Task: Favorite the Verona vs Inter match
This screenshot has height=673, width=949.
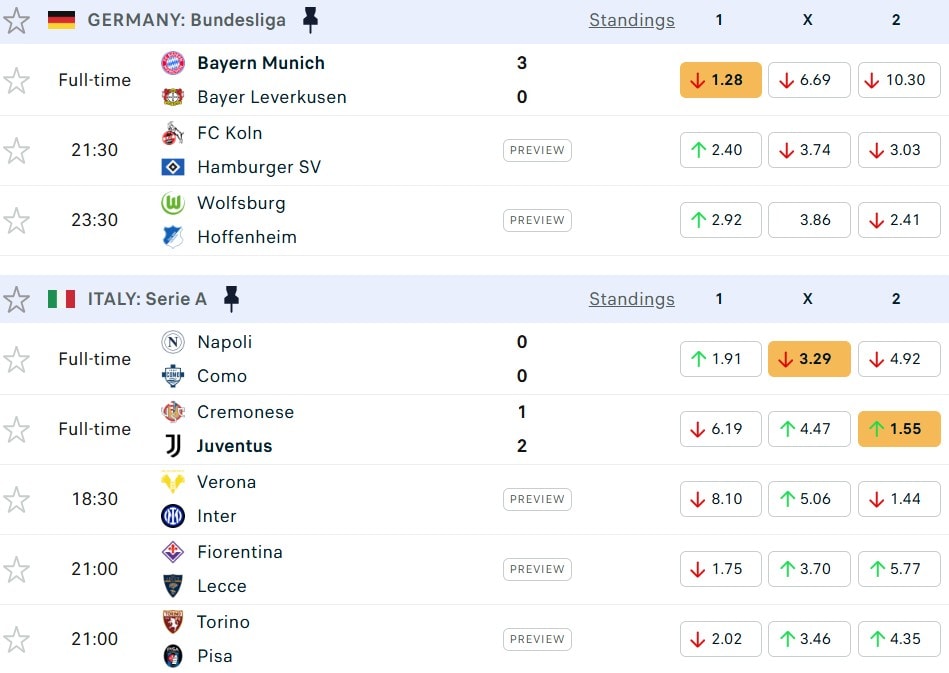Action: tap(16, 499)
